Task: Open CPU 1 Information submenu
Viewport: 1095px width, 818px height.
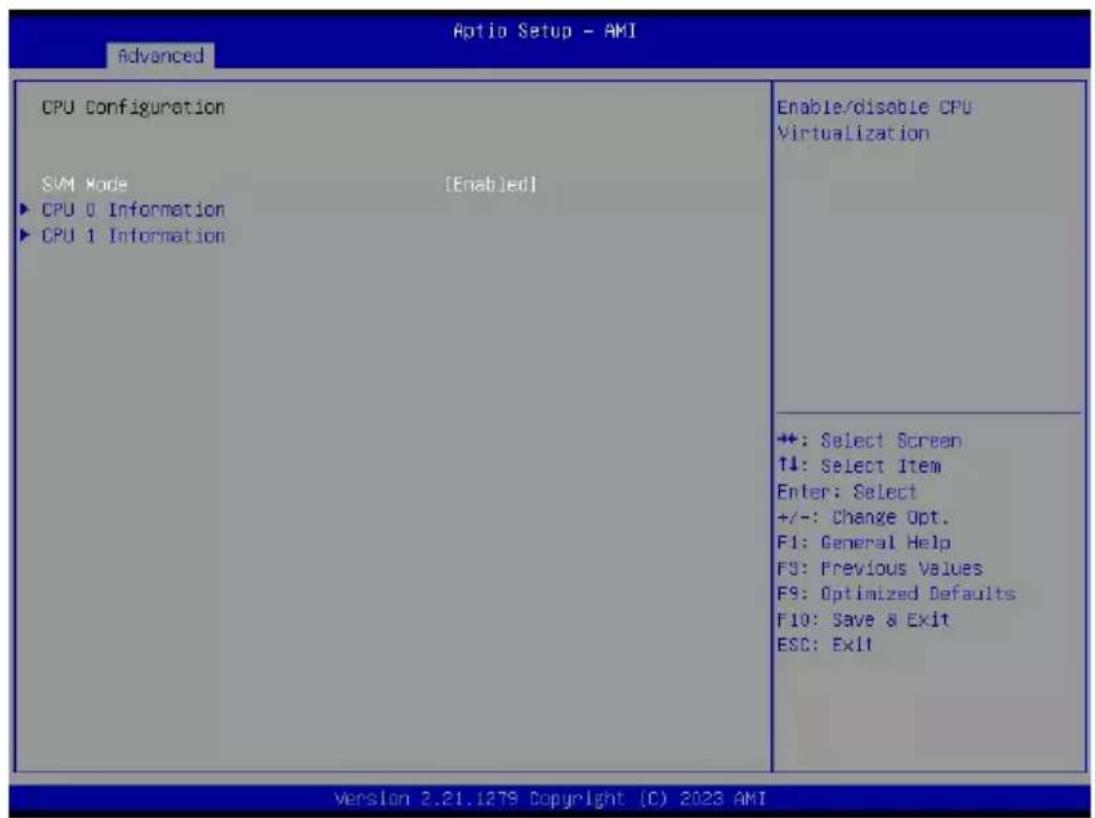Action: coord(133,236)
